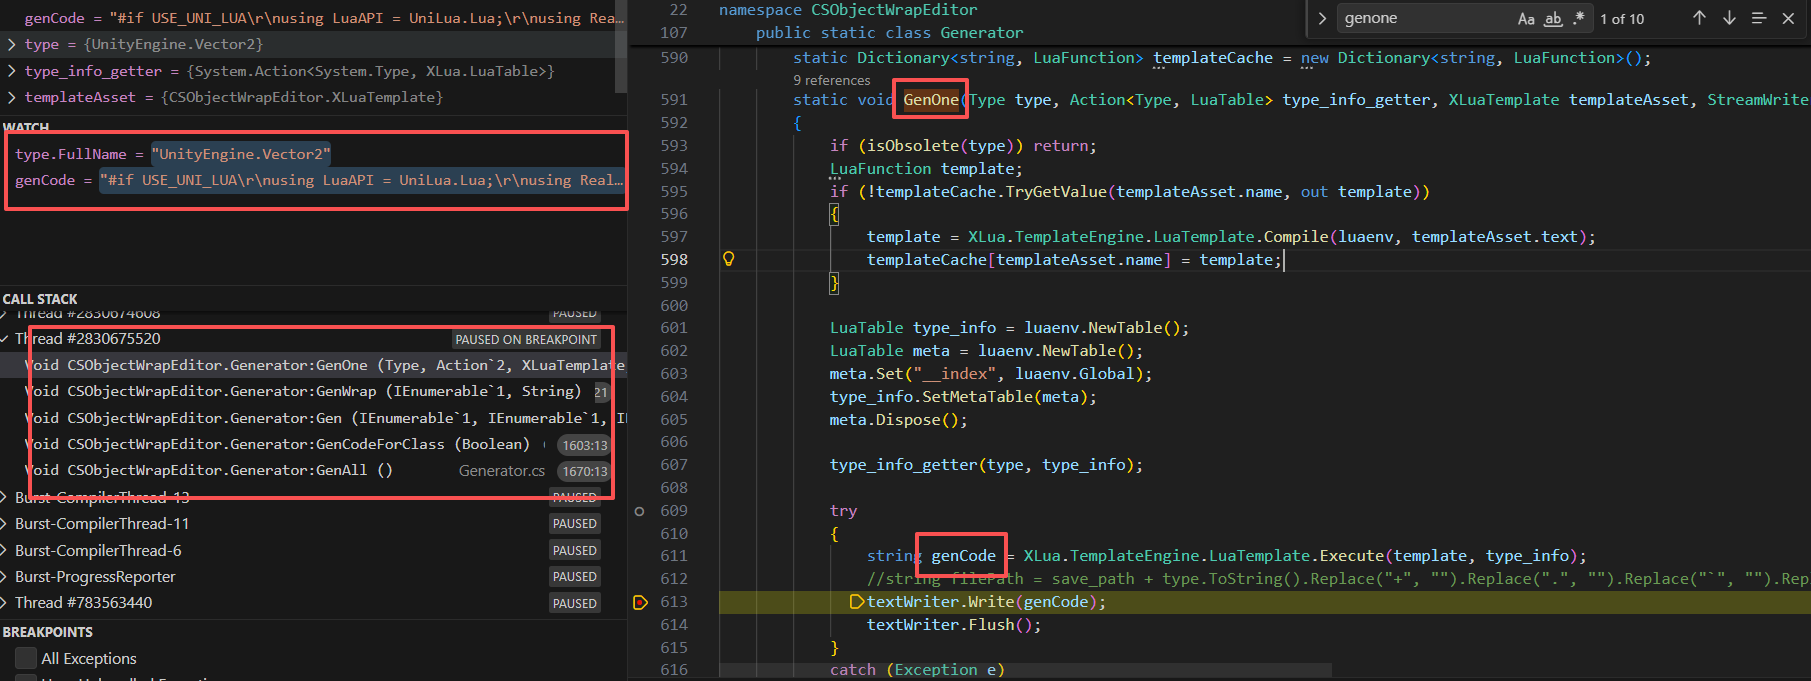Click the GenOne method name on line 591

coord(931,100)
